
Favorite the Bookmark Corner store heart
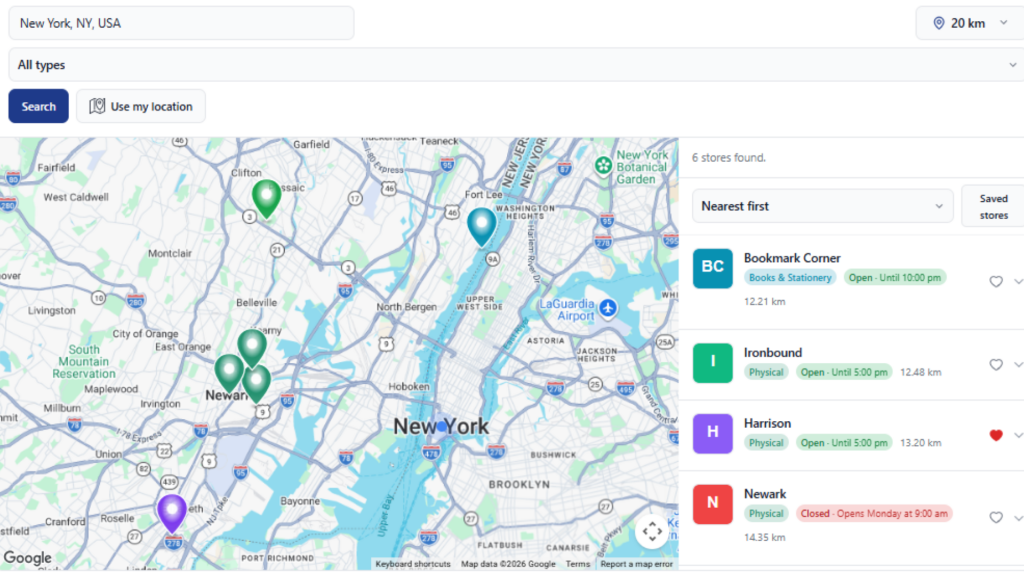tap(995, 281)
